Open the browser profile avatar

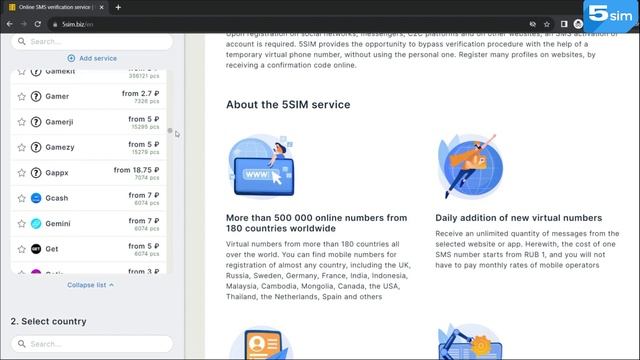(x=578, y=24)
